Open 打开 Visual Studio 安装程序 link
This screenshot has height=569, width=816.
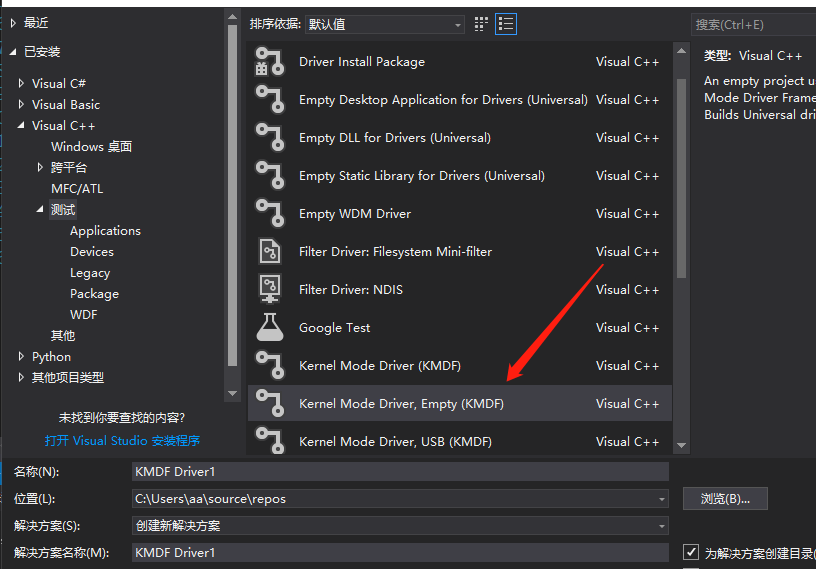point(122,440)
